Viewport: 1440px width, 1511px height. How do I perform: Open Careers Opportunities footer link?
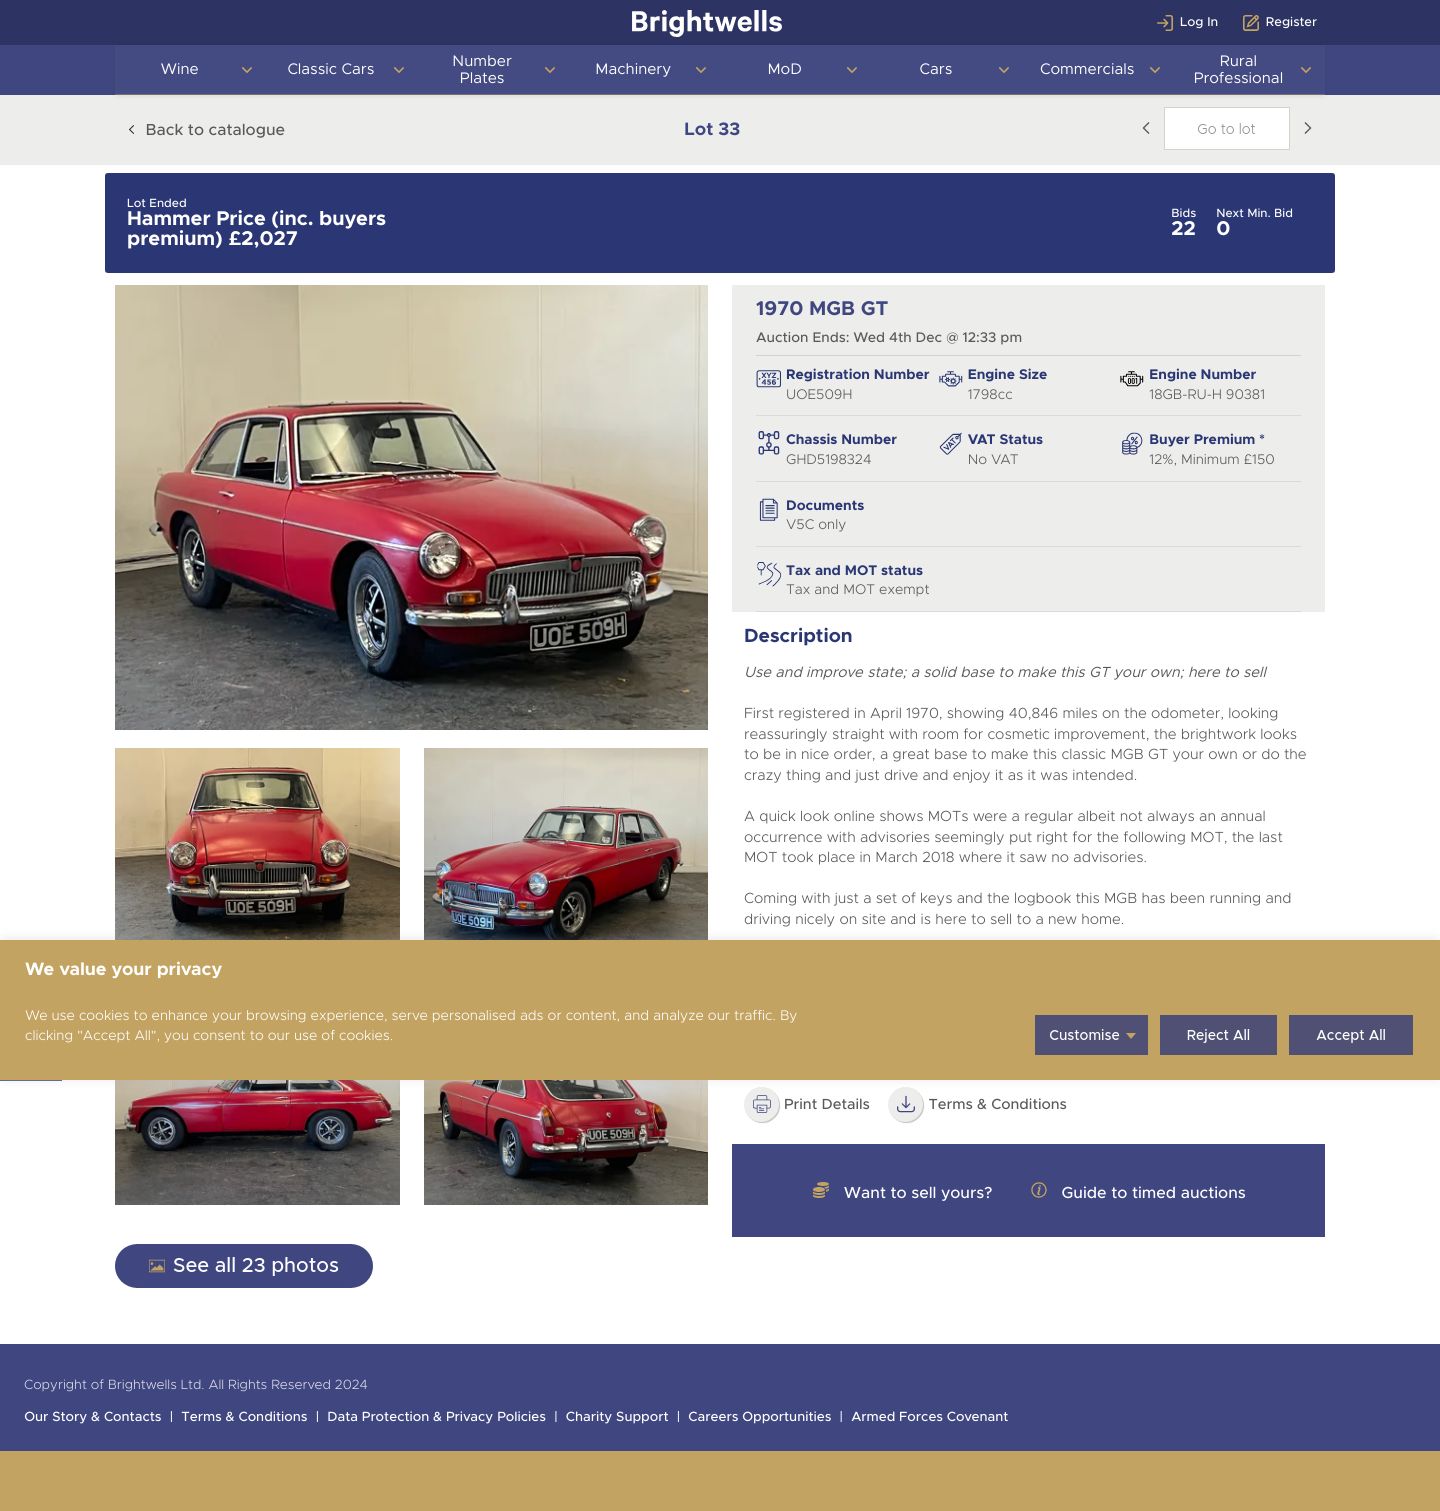pyautogui.click(x=760, y=1417)
